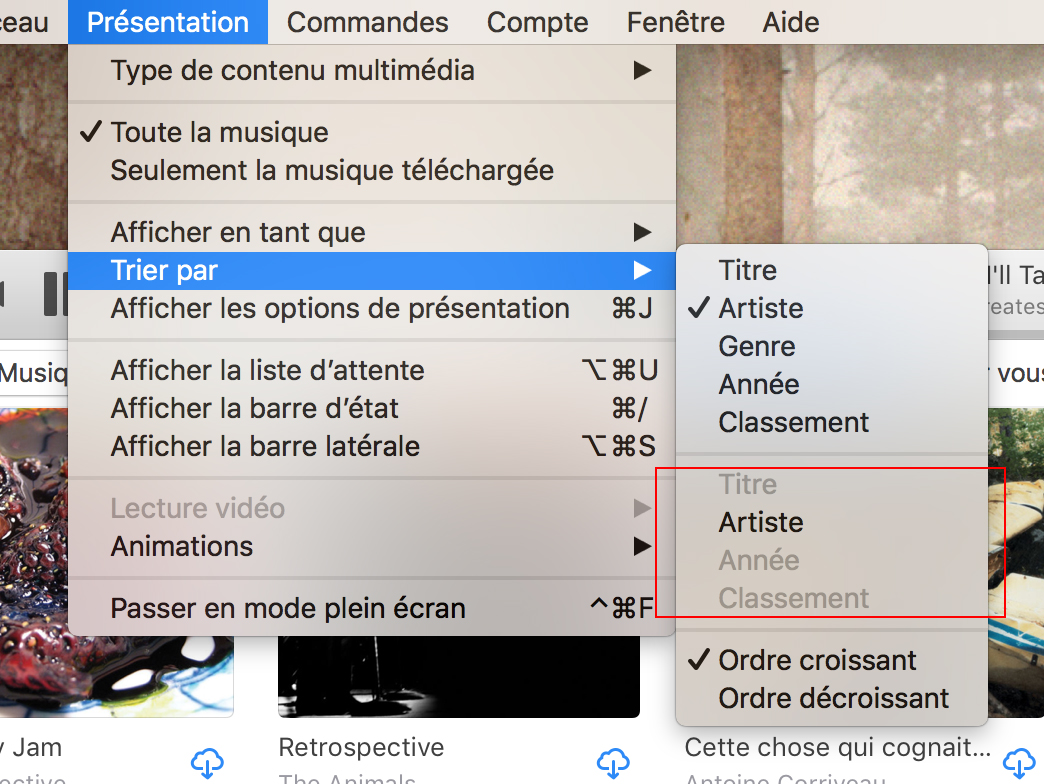The height and width of the screenshot is (784, 1044).
Task: Open the Commandes menu
Action: coord(368,22)
